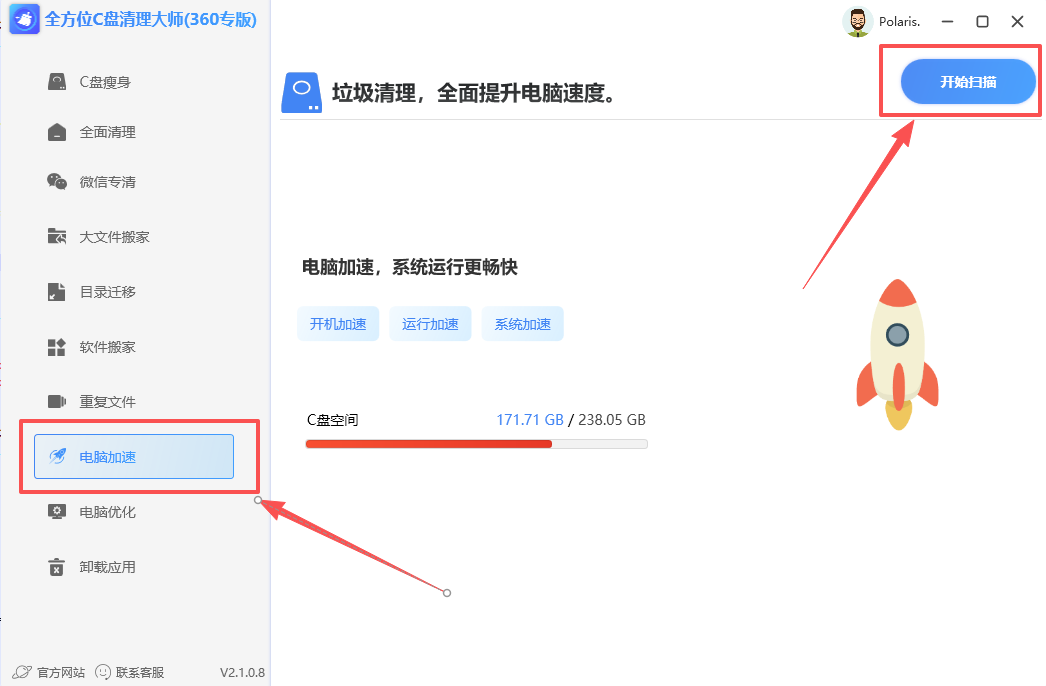Image resolution: width=1046 pixels, height=686 pixels.
Task: Click the red C盘空间 usage bar
Action: click(430, 443)
